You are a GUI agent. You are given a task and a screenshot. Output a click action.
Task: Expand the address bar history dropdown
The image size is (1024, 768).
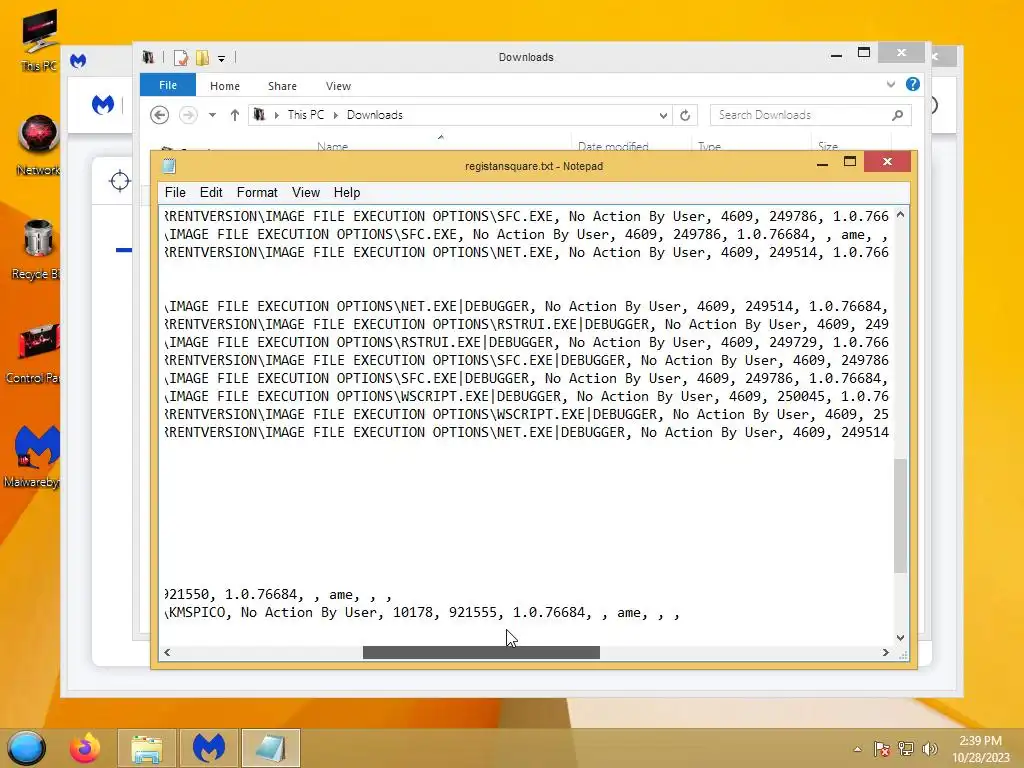pyautogui.click(x=663, y=116)
